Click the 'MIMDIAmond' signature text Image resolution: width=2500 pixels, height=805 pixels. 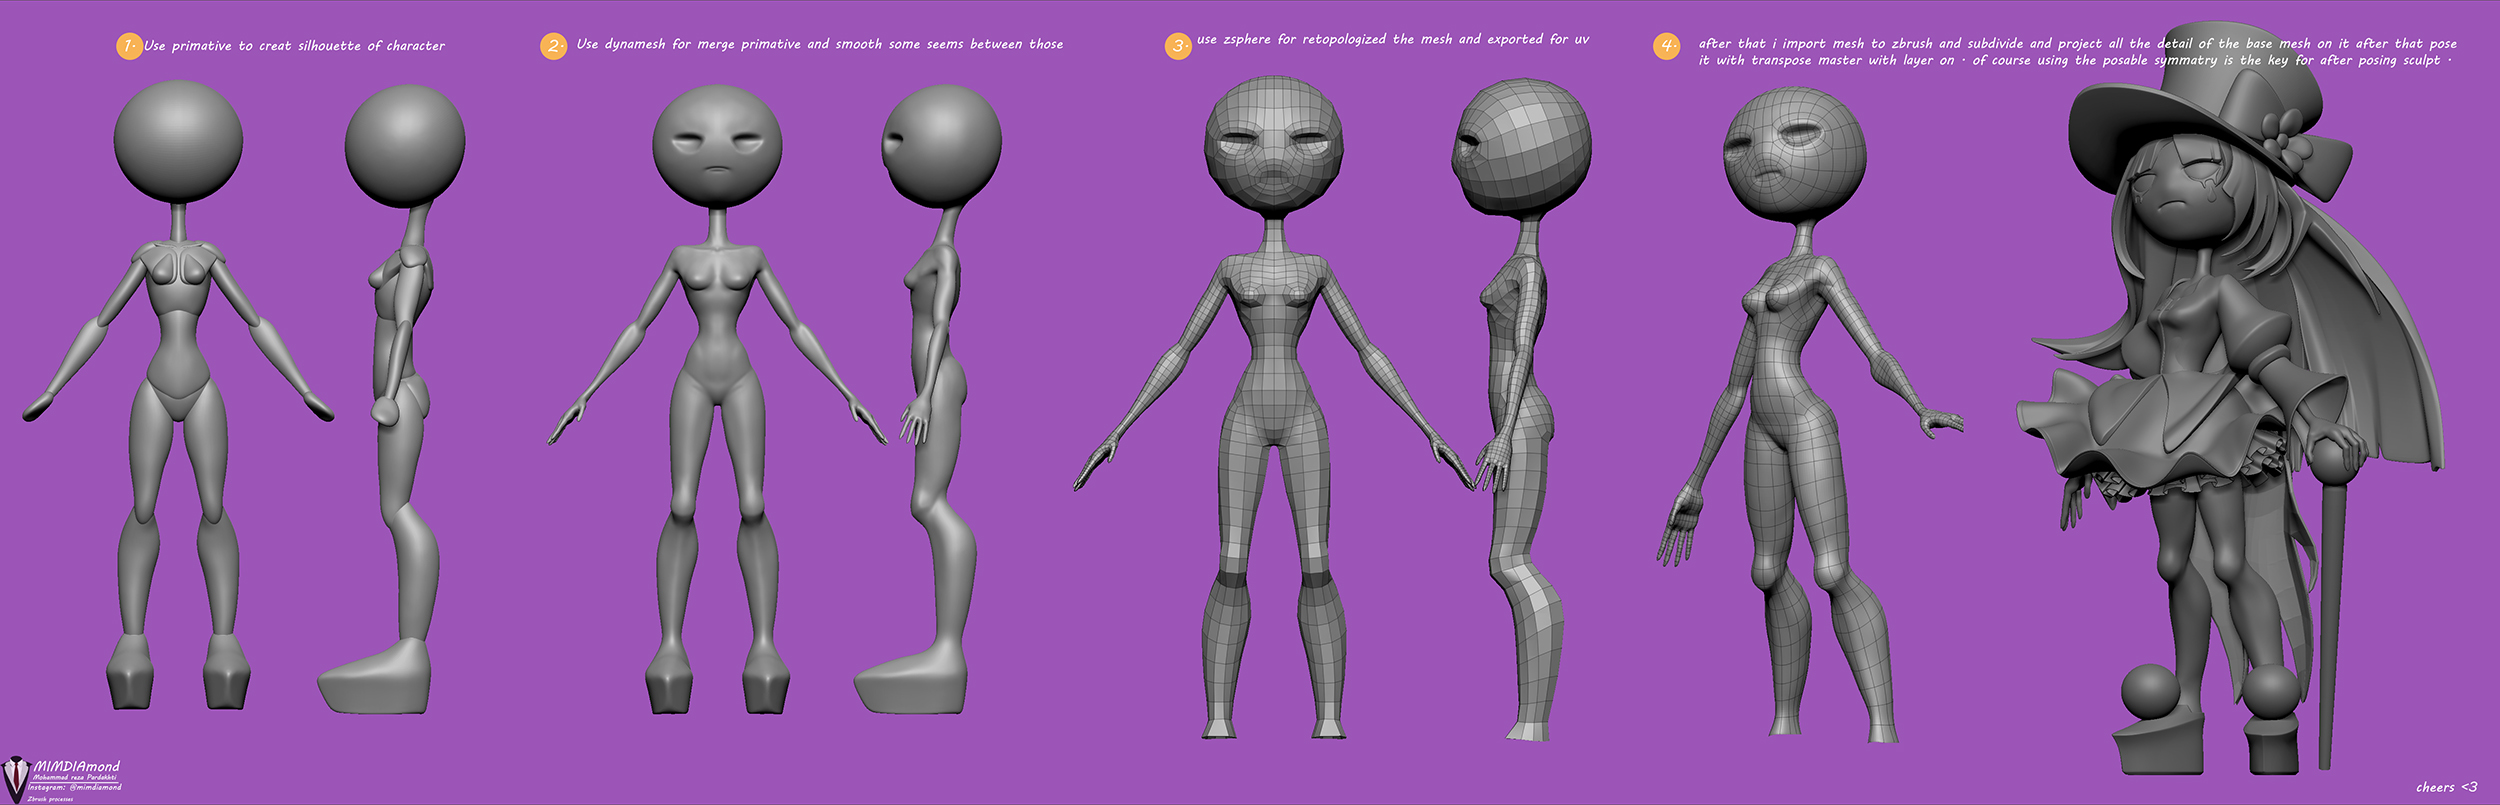(77, 766)
